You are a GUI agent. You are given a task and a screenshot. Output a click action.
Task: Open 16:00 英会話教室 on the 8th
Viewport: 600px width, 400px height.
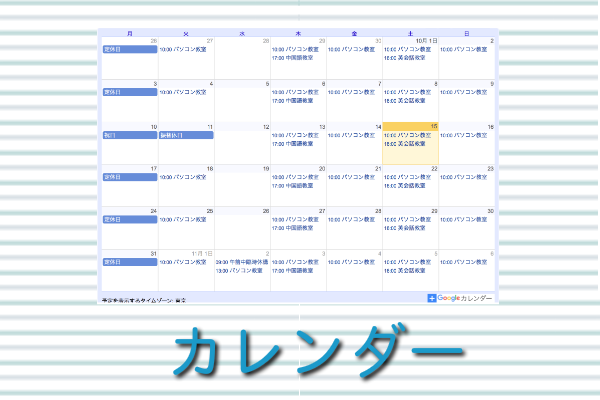click(x=409, y=100)
